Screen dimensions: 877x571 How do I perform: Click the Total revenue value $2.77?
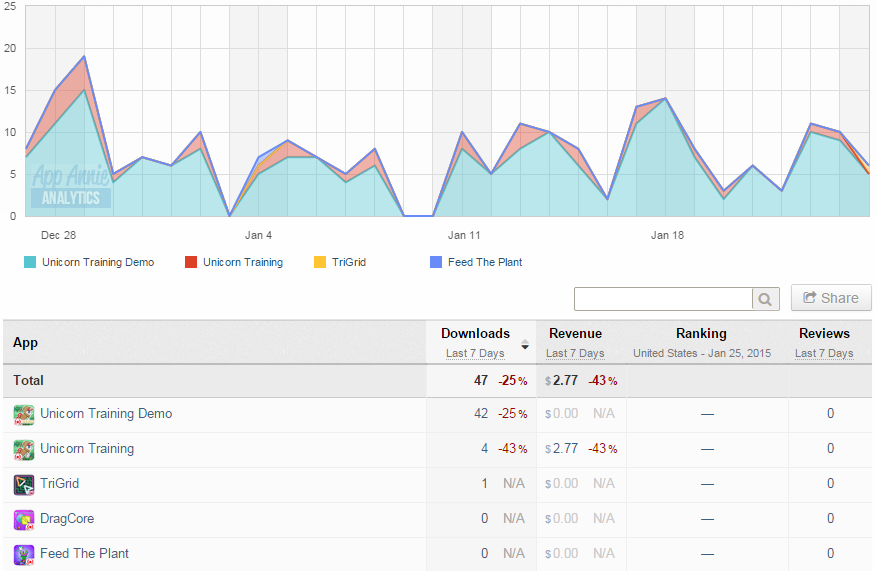tap(562, 380)
